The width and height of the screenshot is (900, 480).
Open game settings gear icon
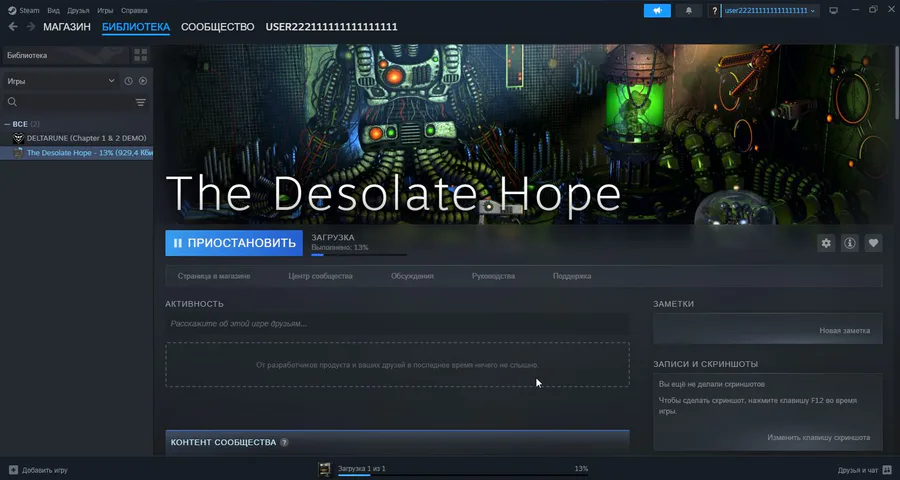[826, 243]
